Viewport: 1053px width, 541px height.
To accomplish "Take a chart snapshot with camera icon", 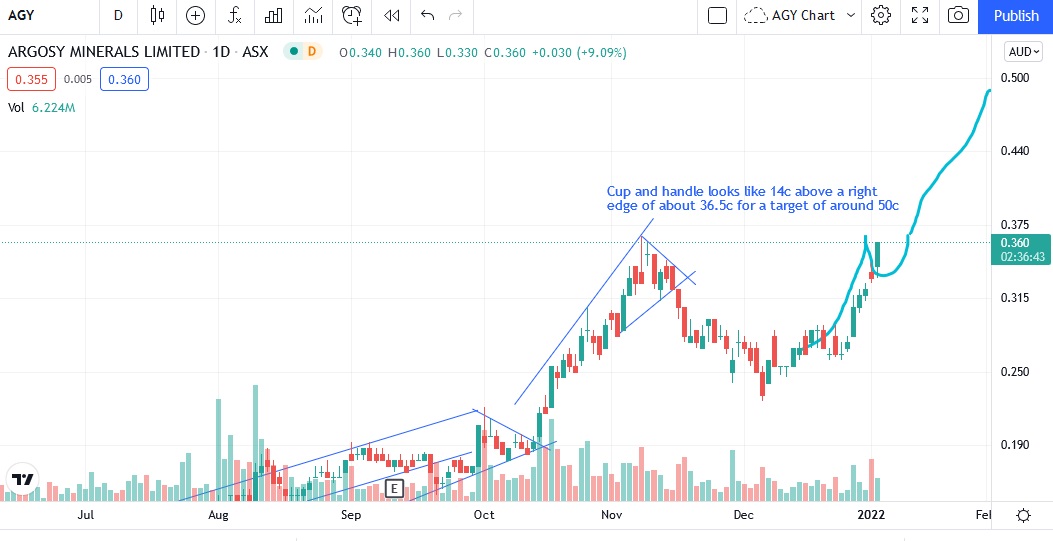I will (958, 15).
